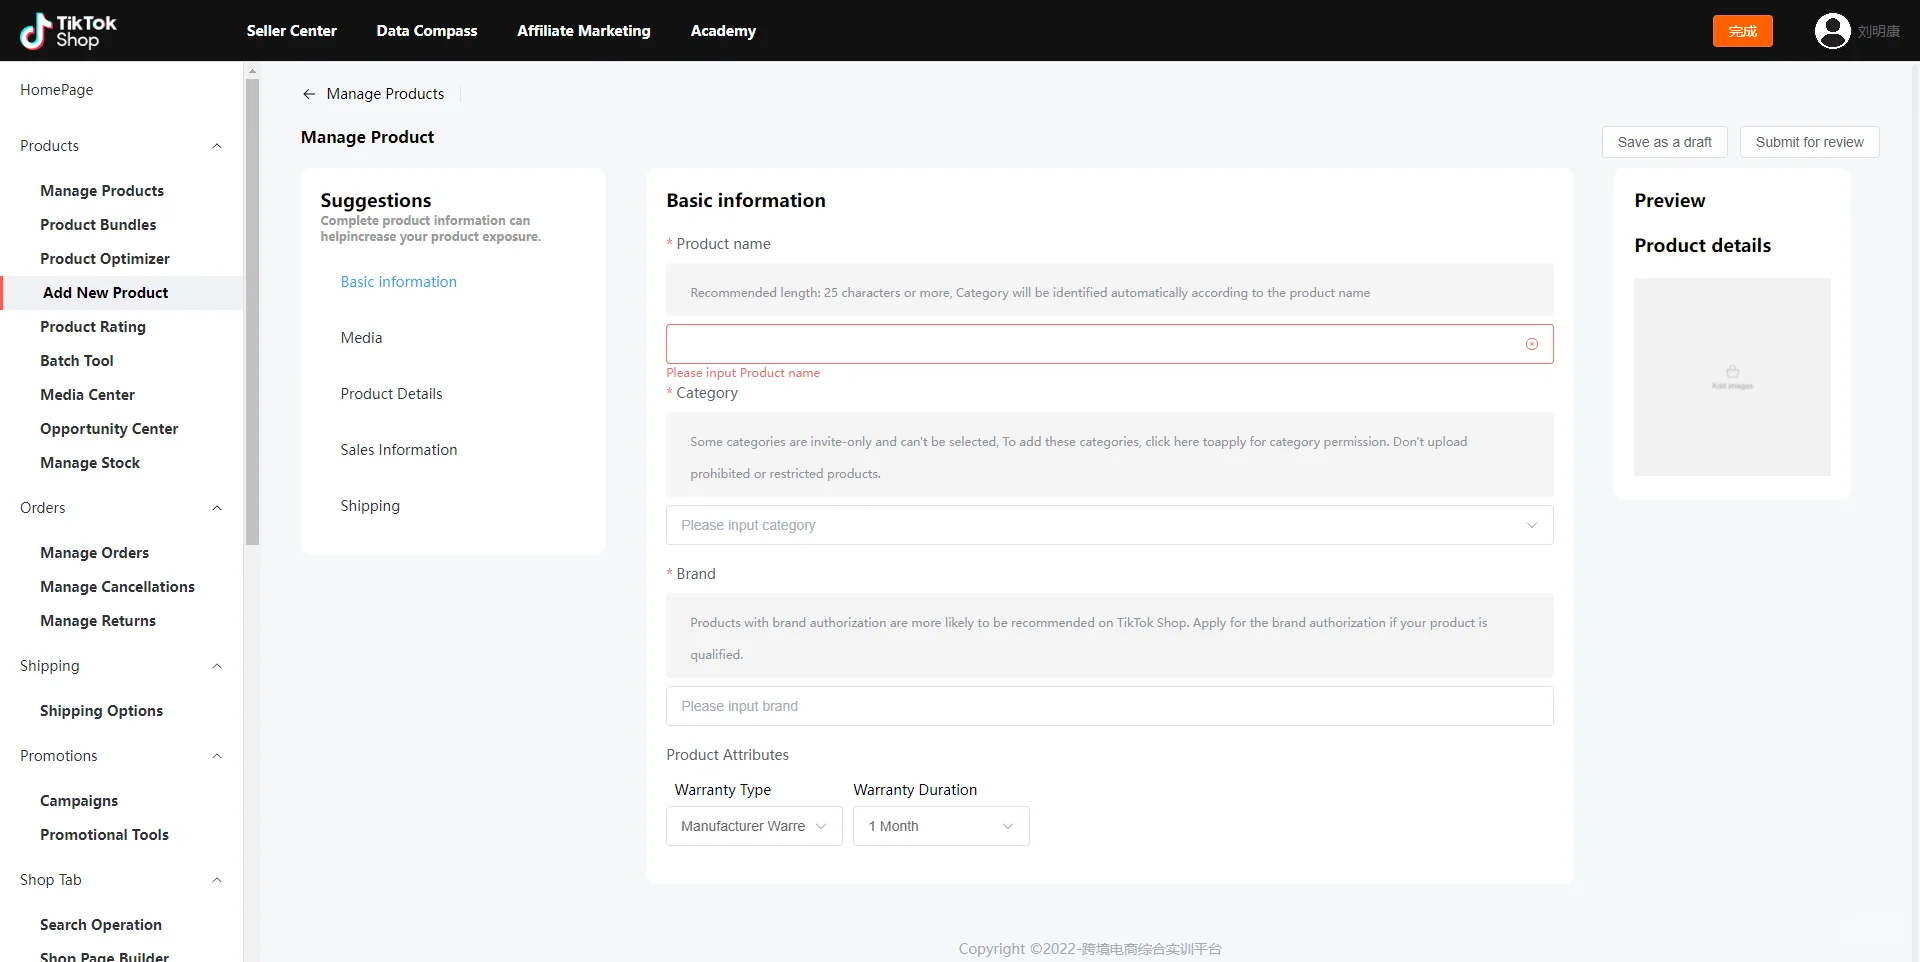
Task: Open the Warranty Duration dropdown
Action: point(941,826)
